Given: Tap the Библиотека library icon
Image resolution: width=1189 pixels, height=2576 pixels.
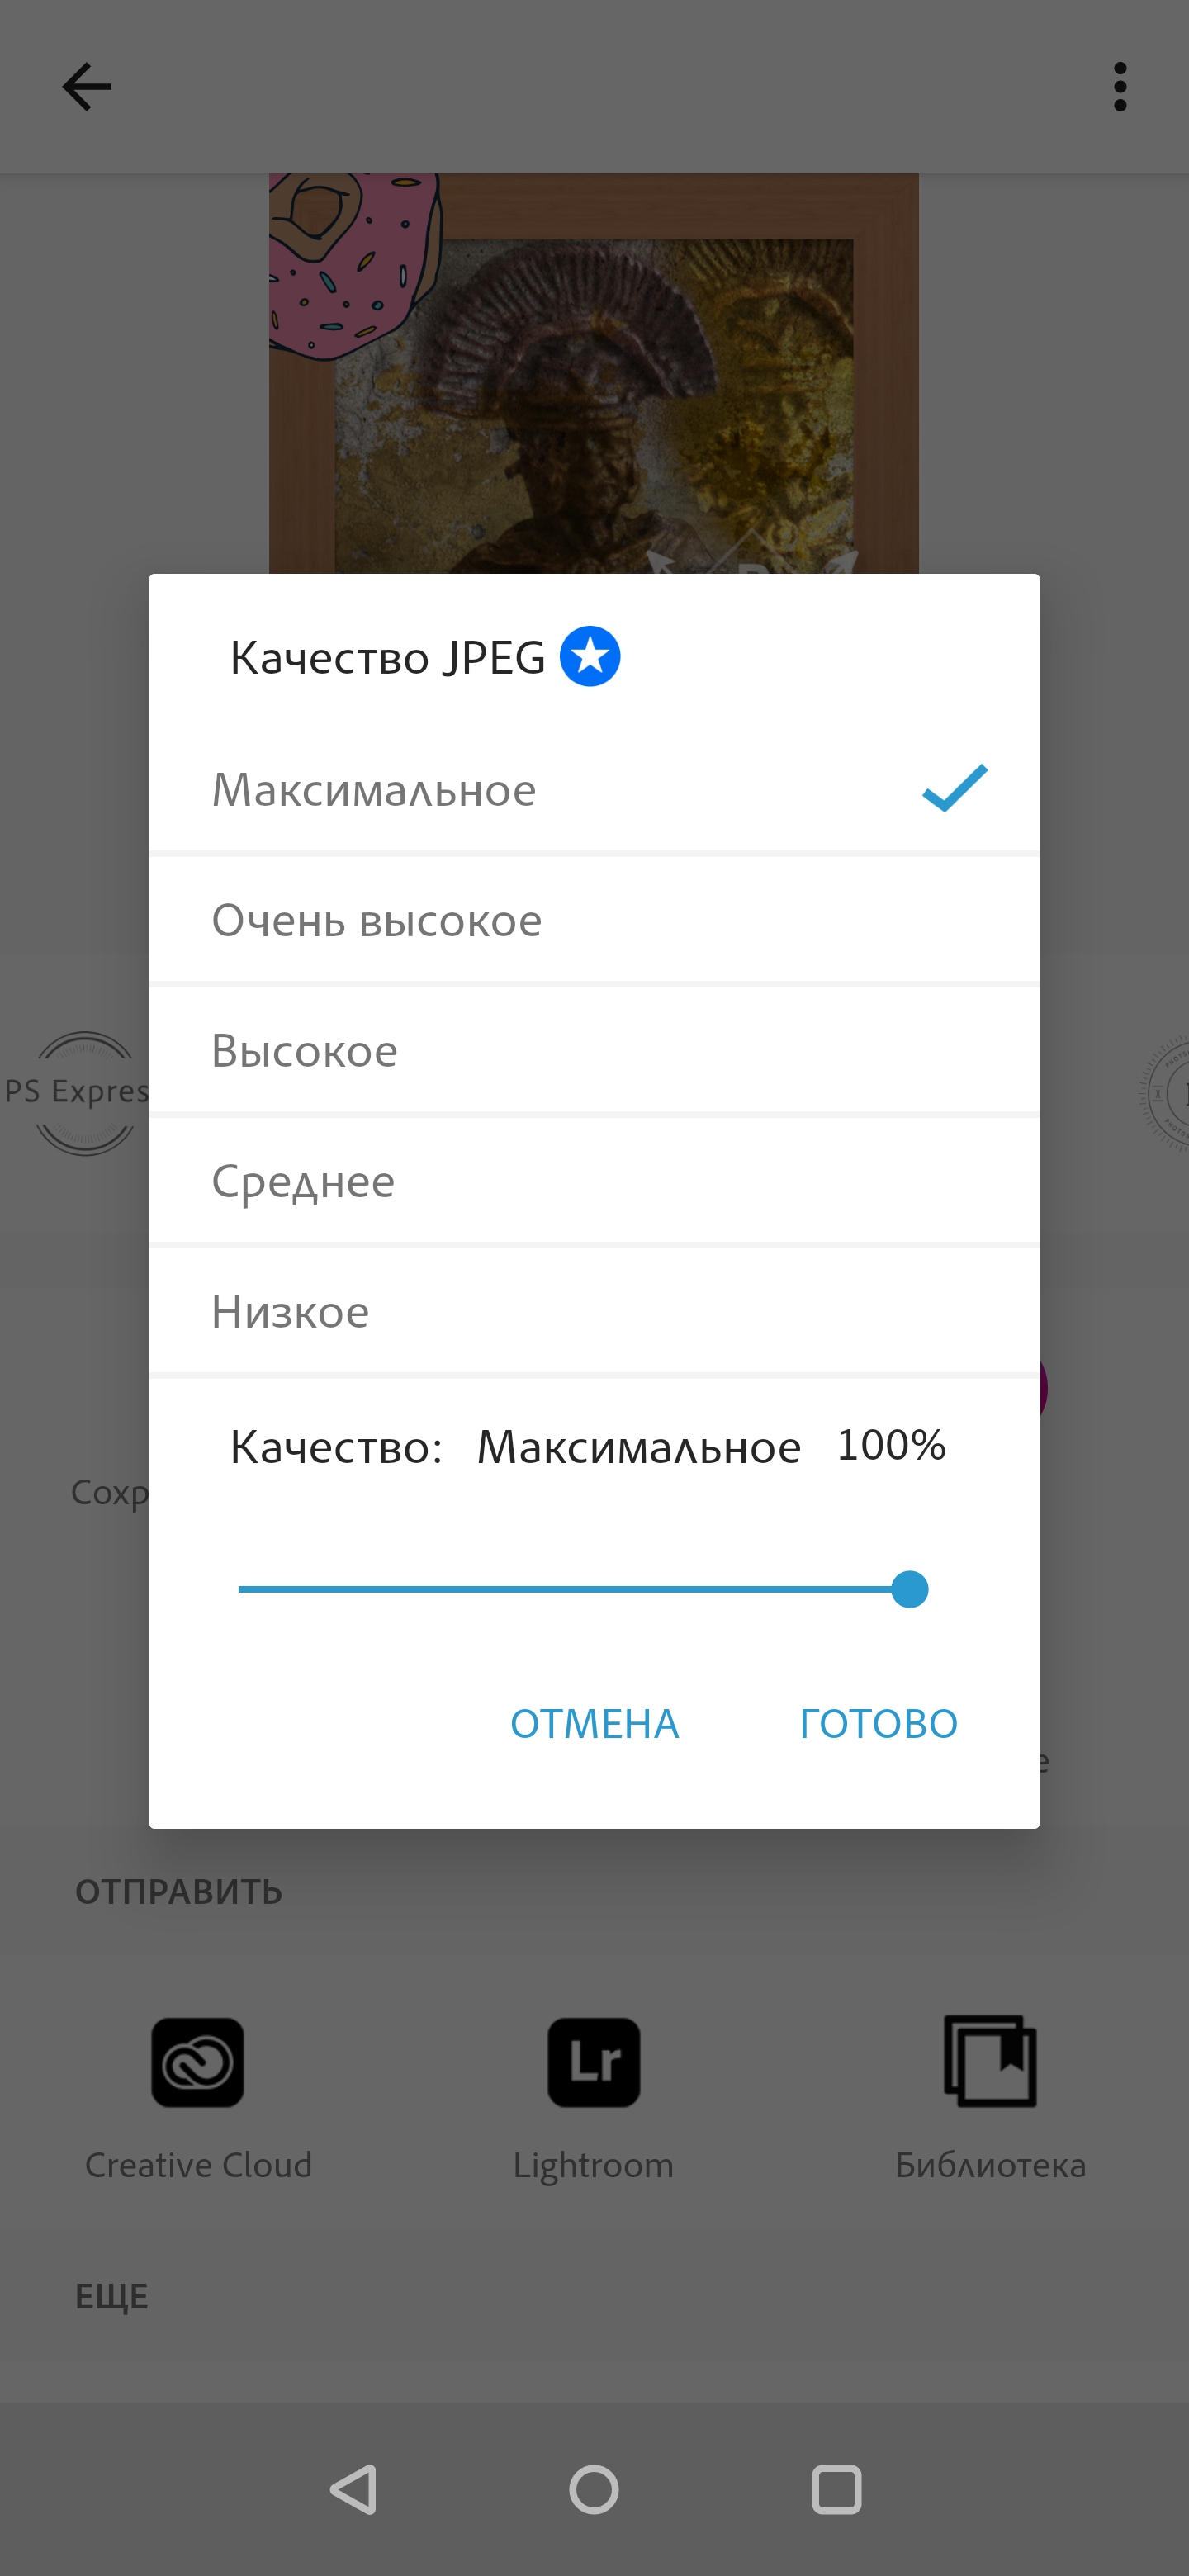Looking at the screenshot, I should pyautogui.click(x=990, y=2062).
